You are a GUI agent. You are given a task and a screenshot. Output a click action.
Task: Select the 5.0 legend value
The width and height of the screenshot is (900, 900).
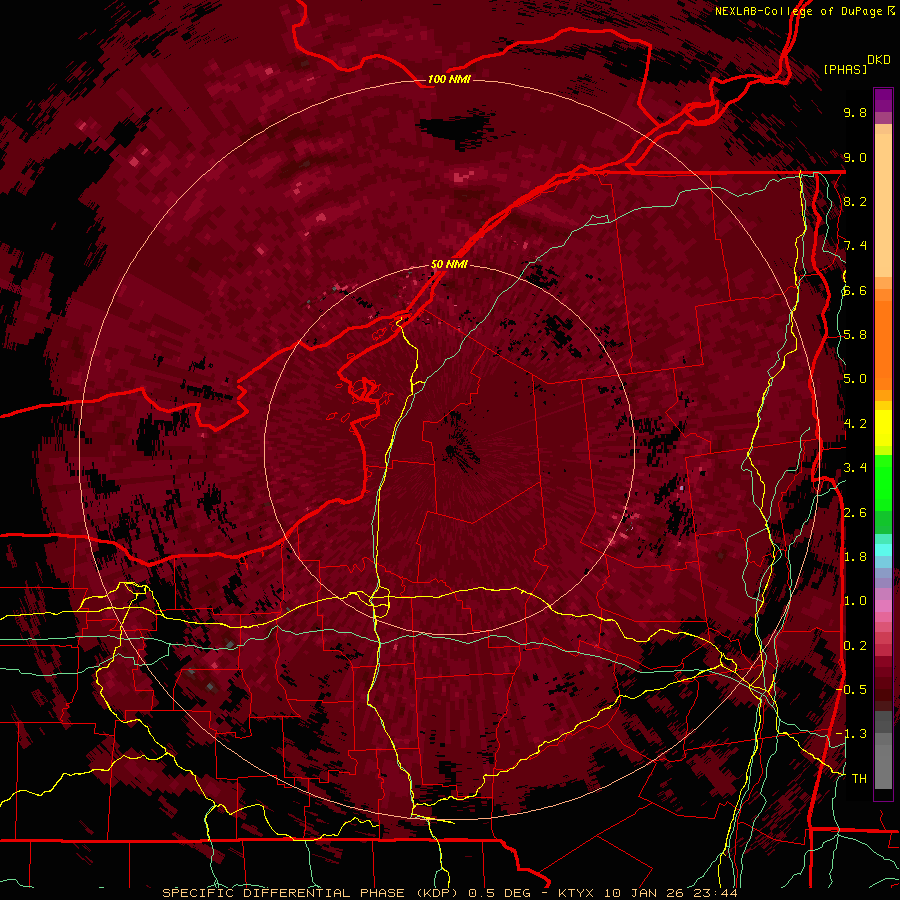(x=855, y=379)
